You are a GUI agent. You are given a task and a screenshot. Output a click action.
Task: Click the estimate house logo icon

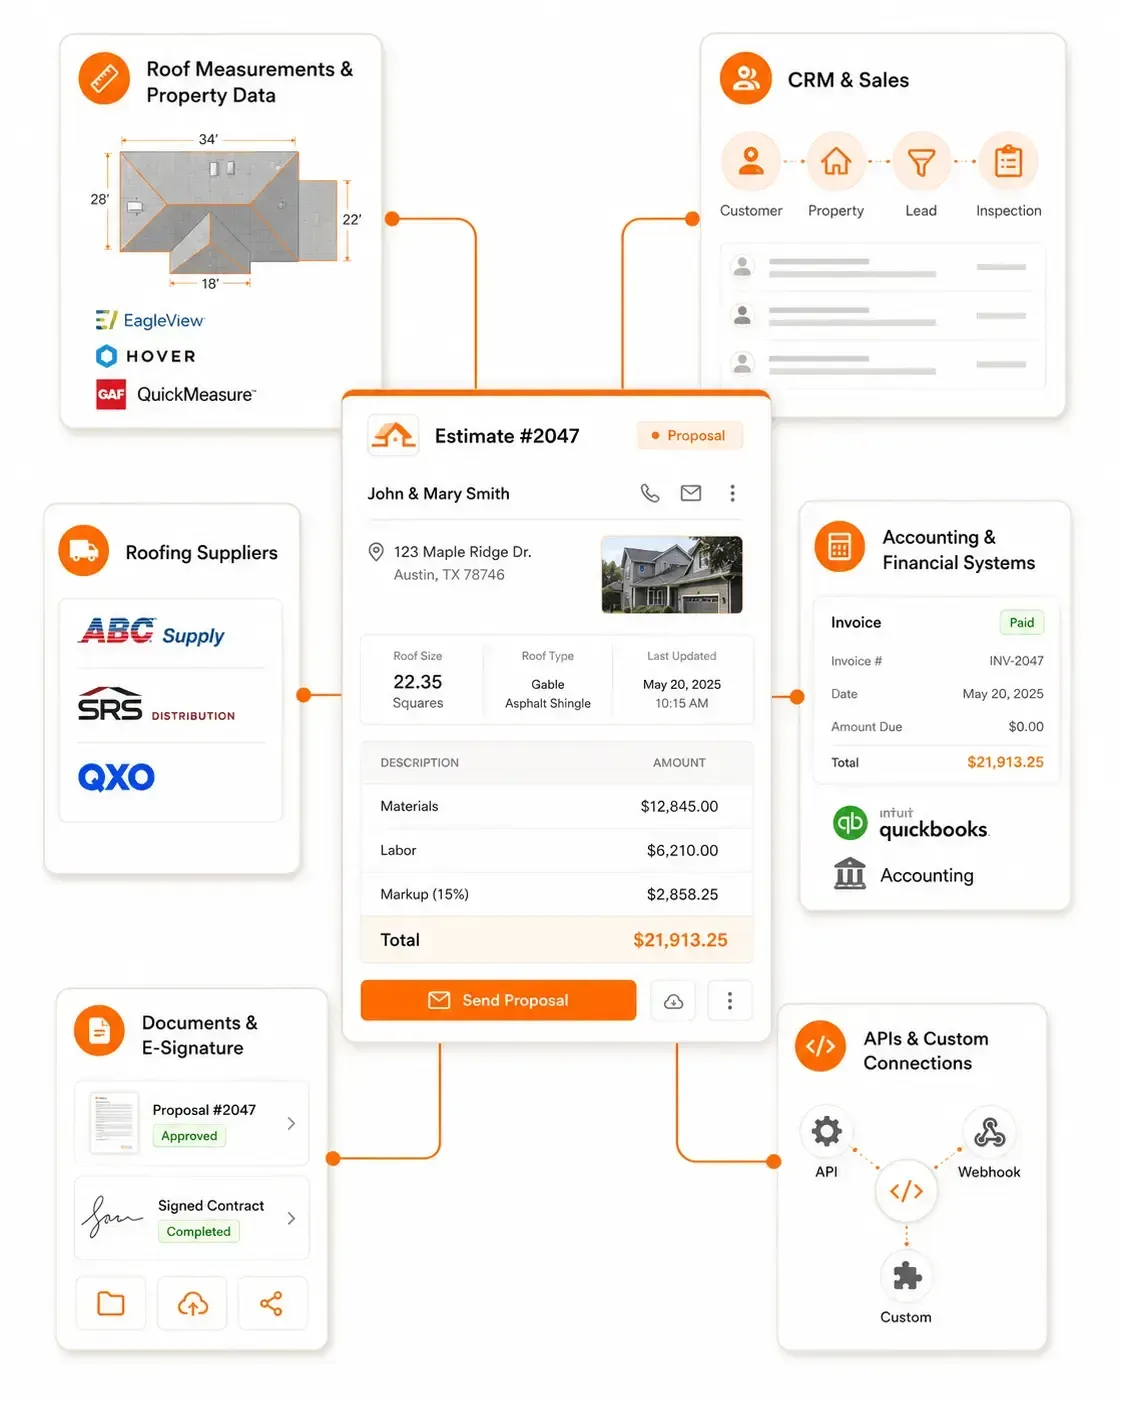[x=393, y=436]
